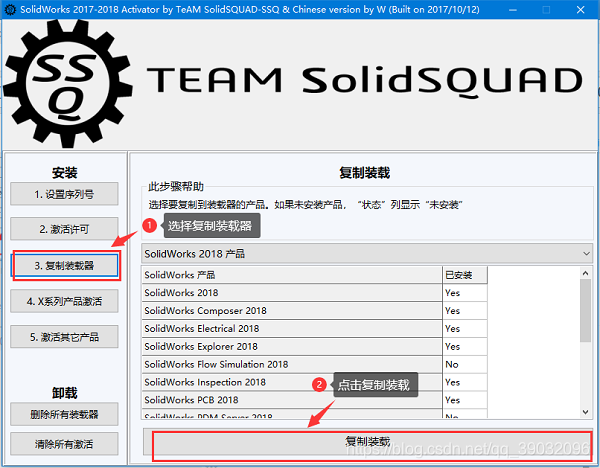
Task: Select the 'SolidWorks Explorer 2018' row
Action: [x=315, y=346]
